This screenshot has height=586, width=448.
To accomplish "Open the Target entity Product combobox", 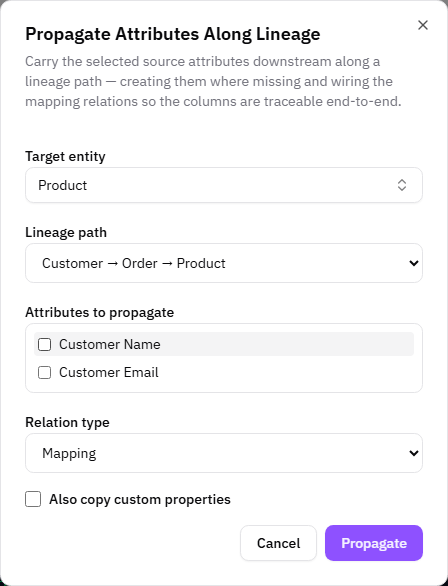I will [x=224, y=185].
